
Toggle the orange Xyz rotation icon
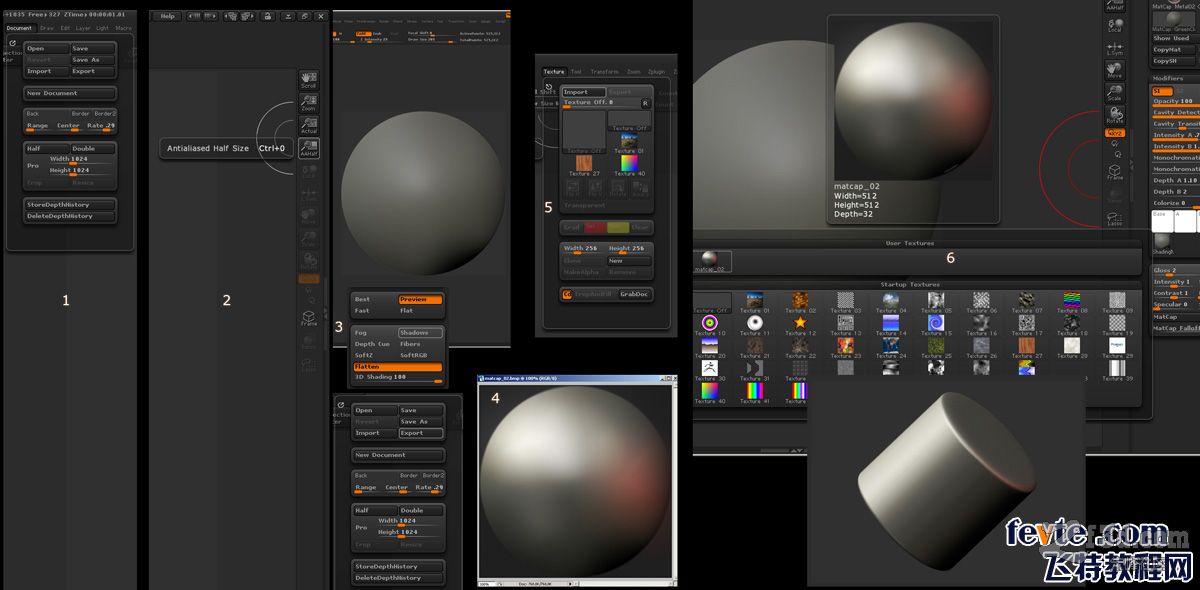pos(1114,133)
